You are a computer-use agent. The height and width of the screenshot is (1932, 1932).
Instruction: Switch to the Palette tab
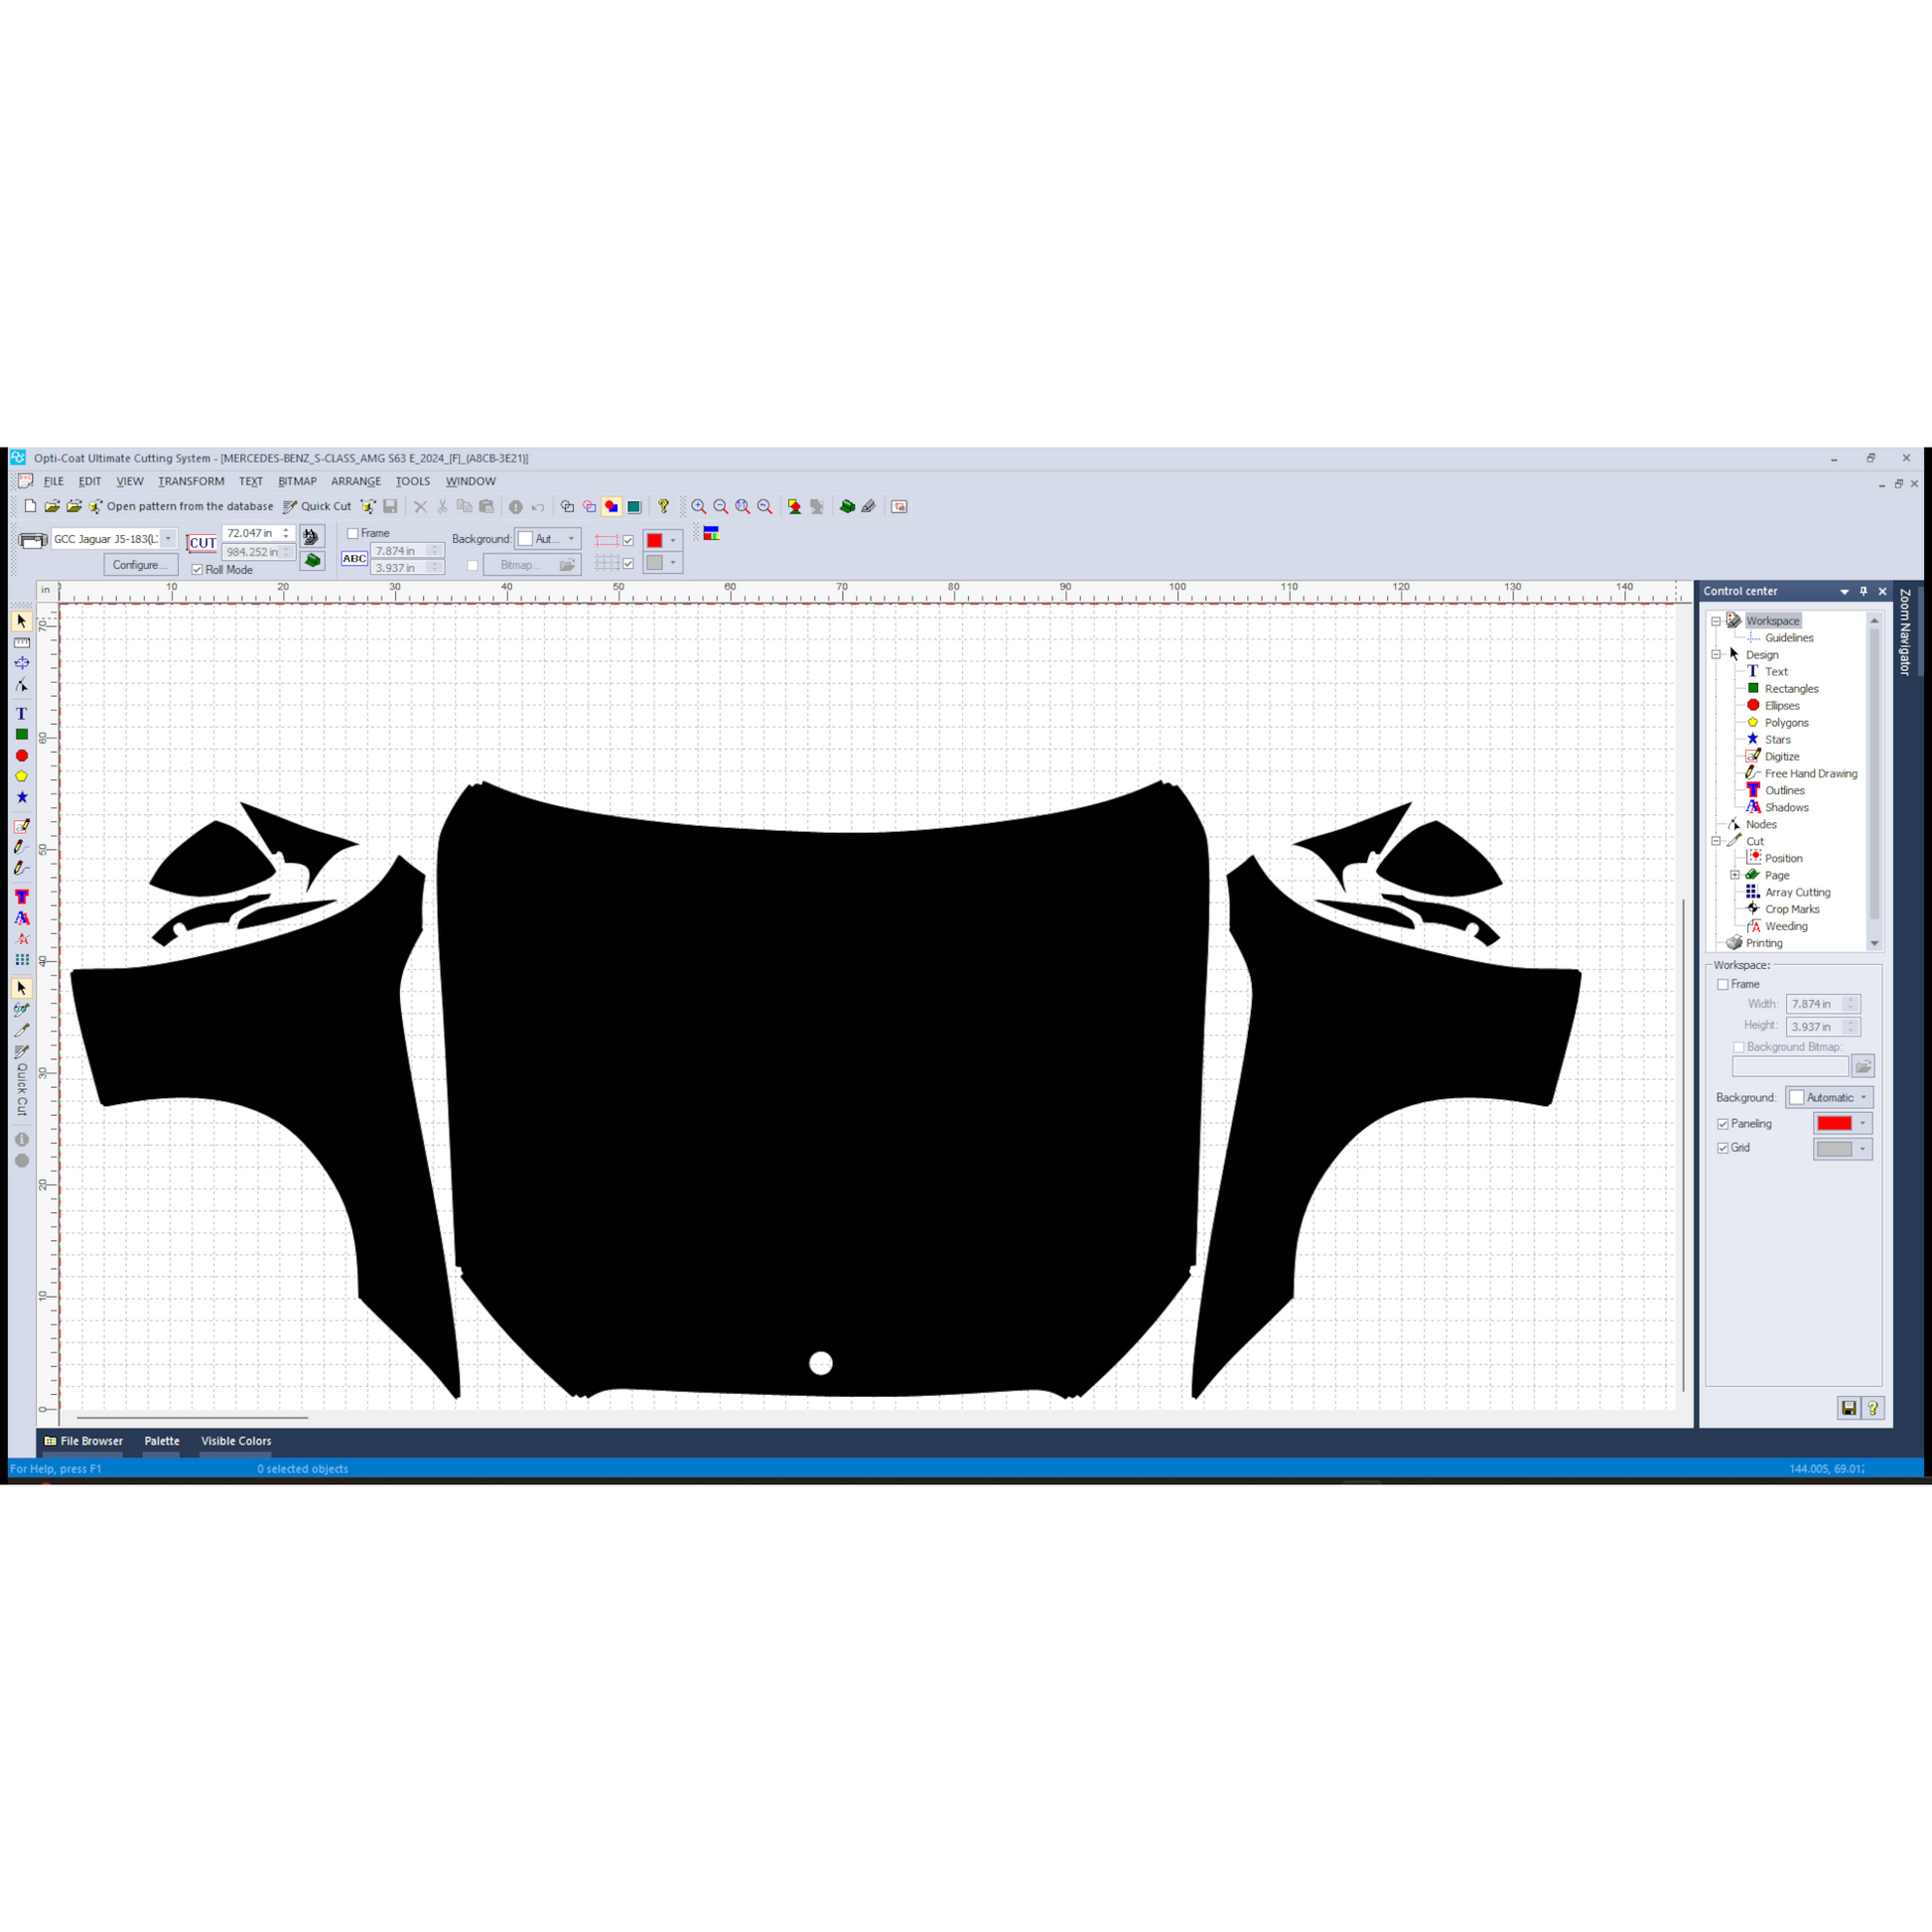click(x=161, y=1441)
